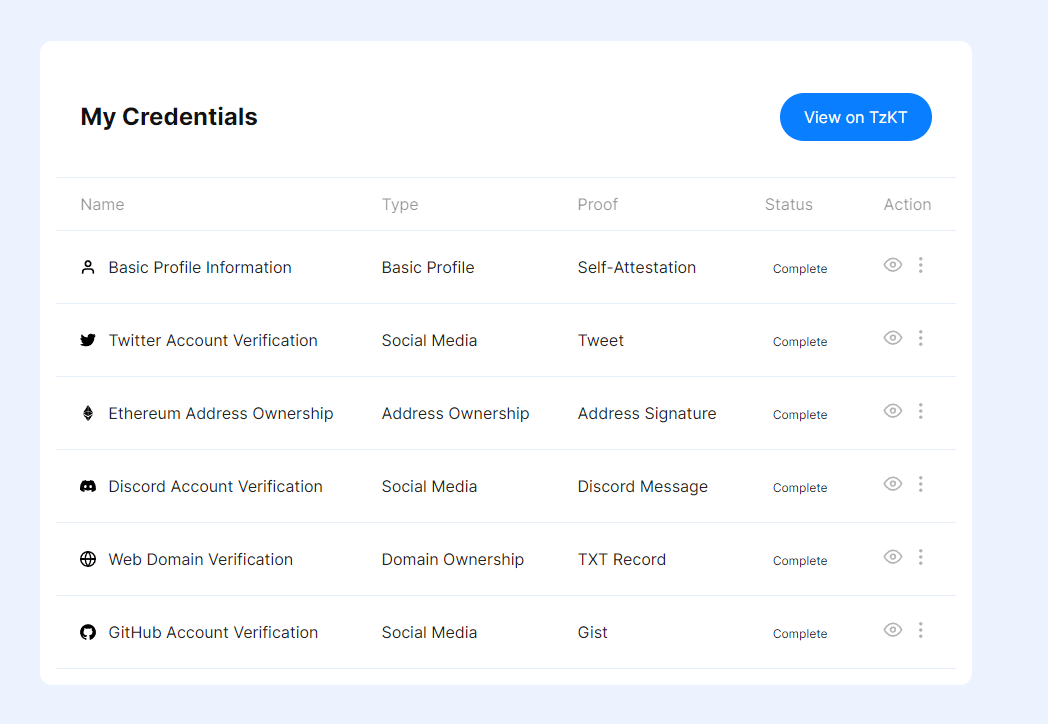Click the Status column header
Screen dimensions: 1048x724
point(789,205)
